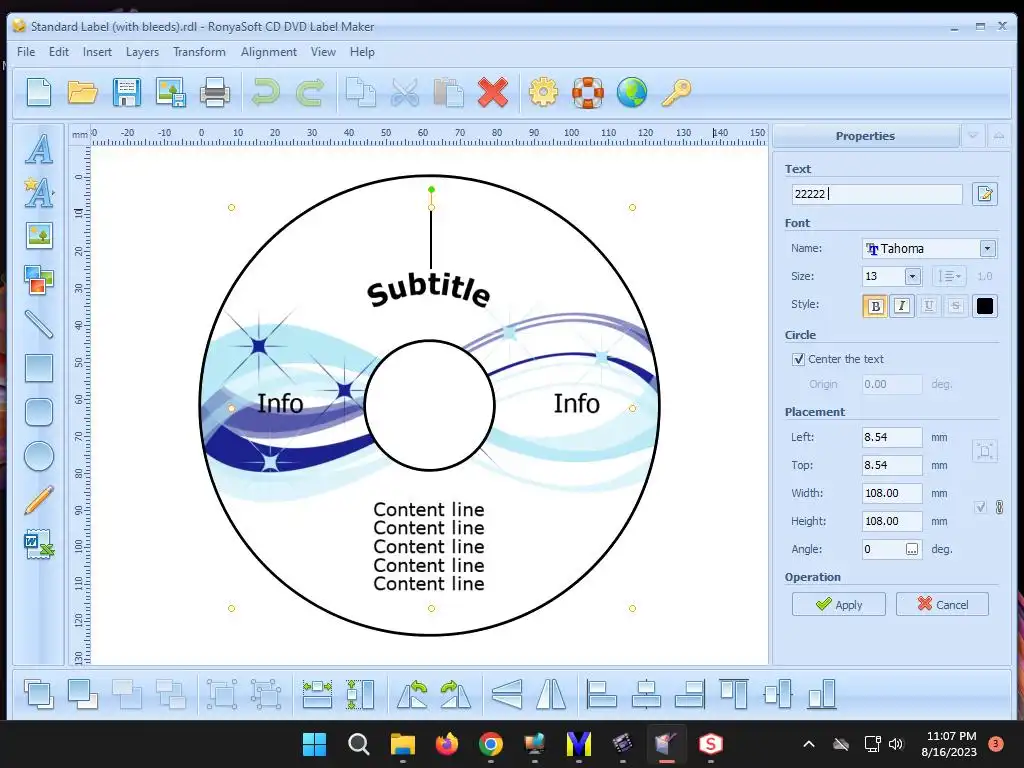The image size is (1024, 768).
Task: Open File Explorer from taskbar
Action: [402, 744]
